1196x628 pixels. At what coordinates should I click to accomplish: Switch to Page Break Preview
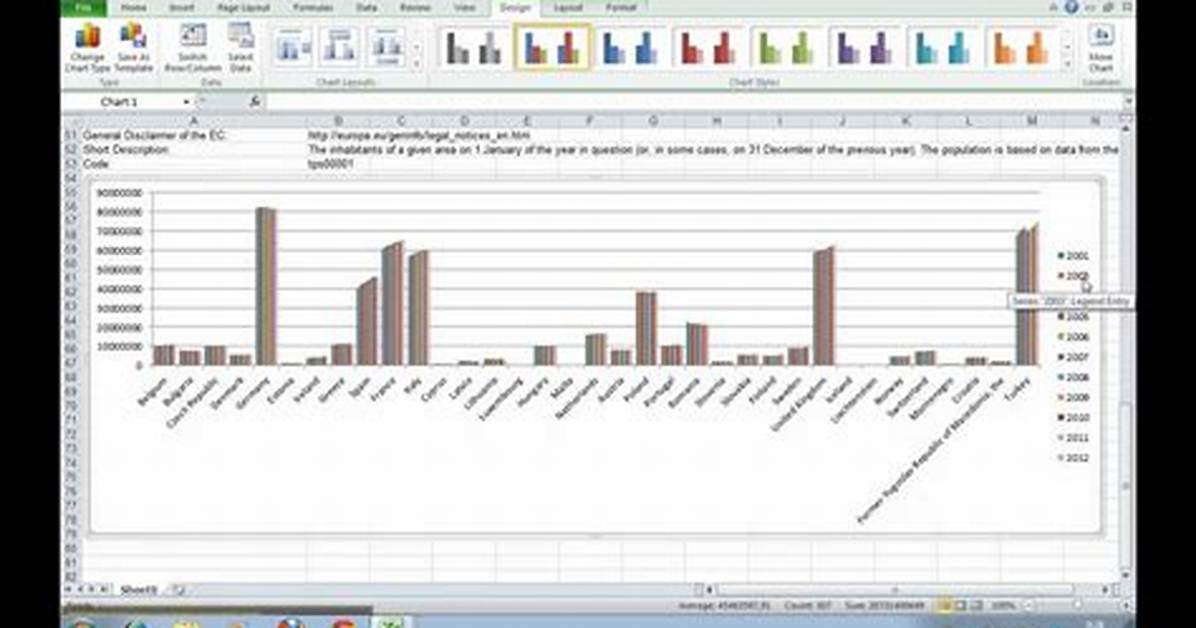pos(976,606)
